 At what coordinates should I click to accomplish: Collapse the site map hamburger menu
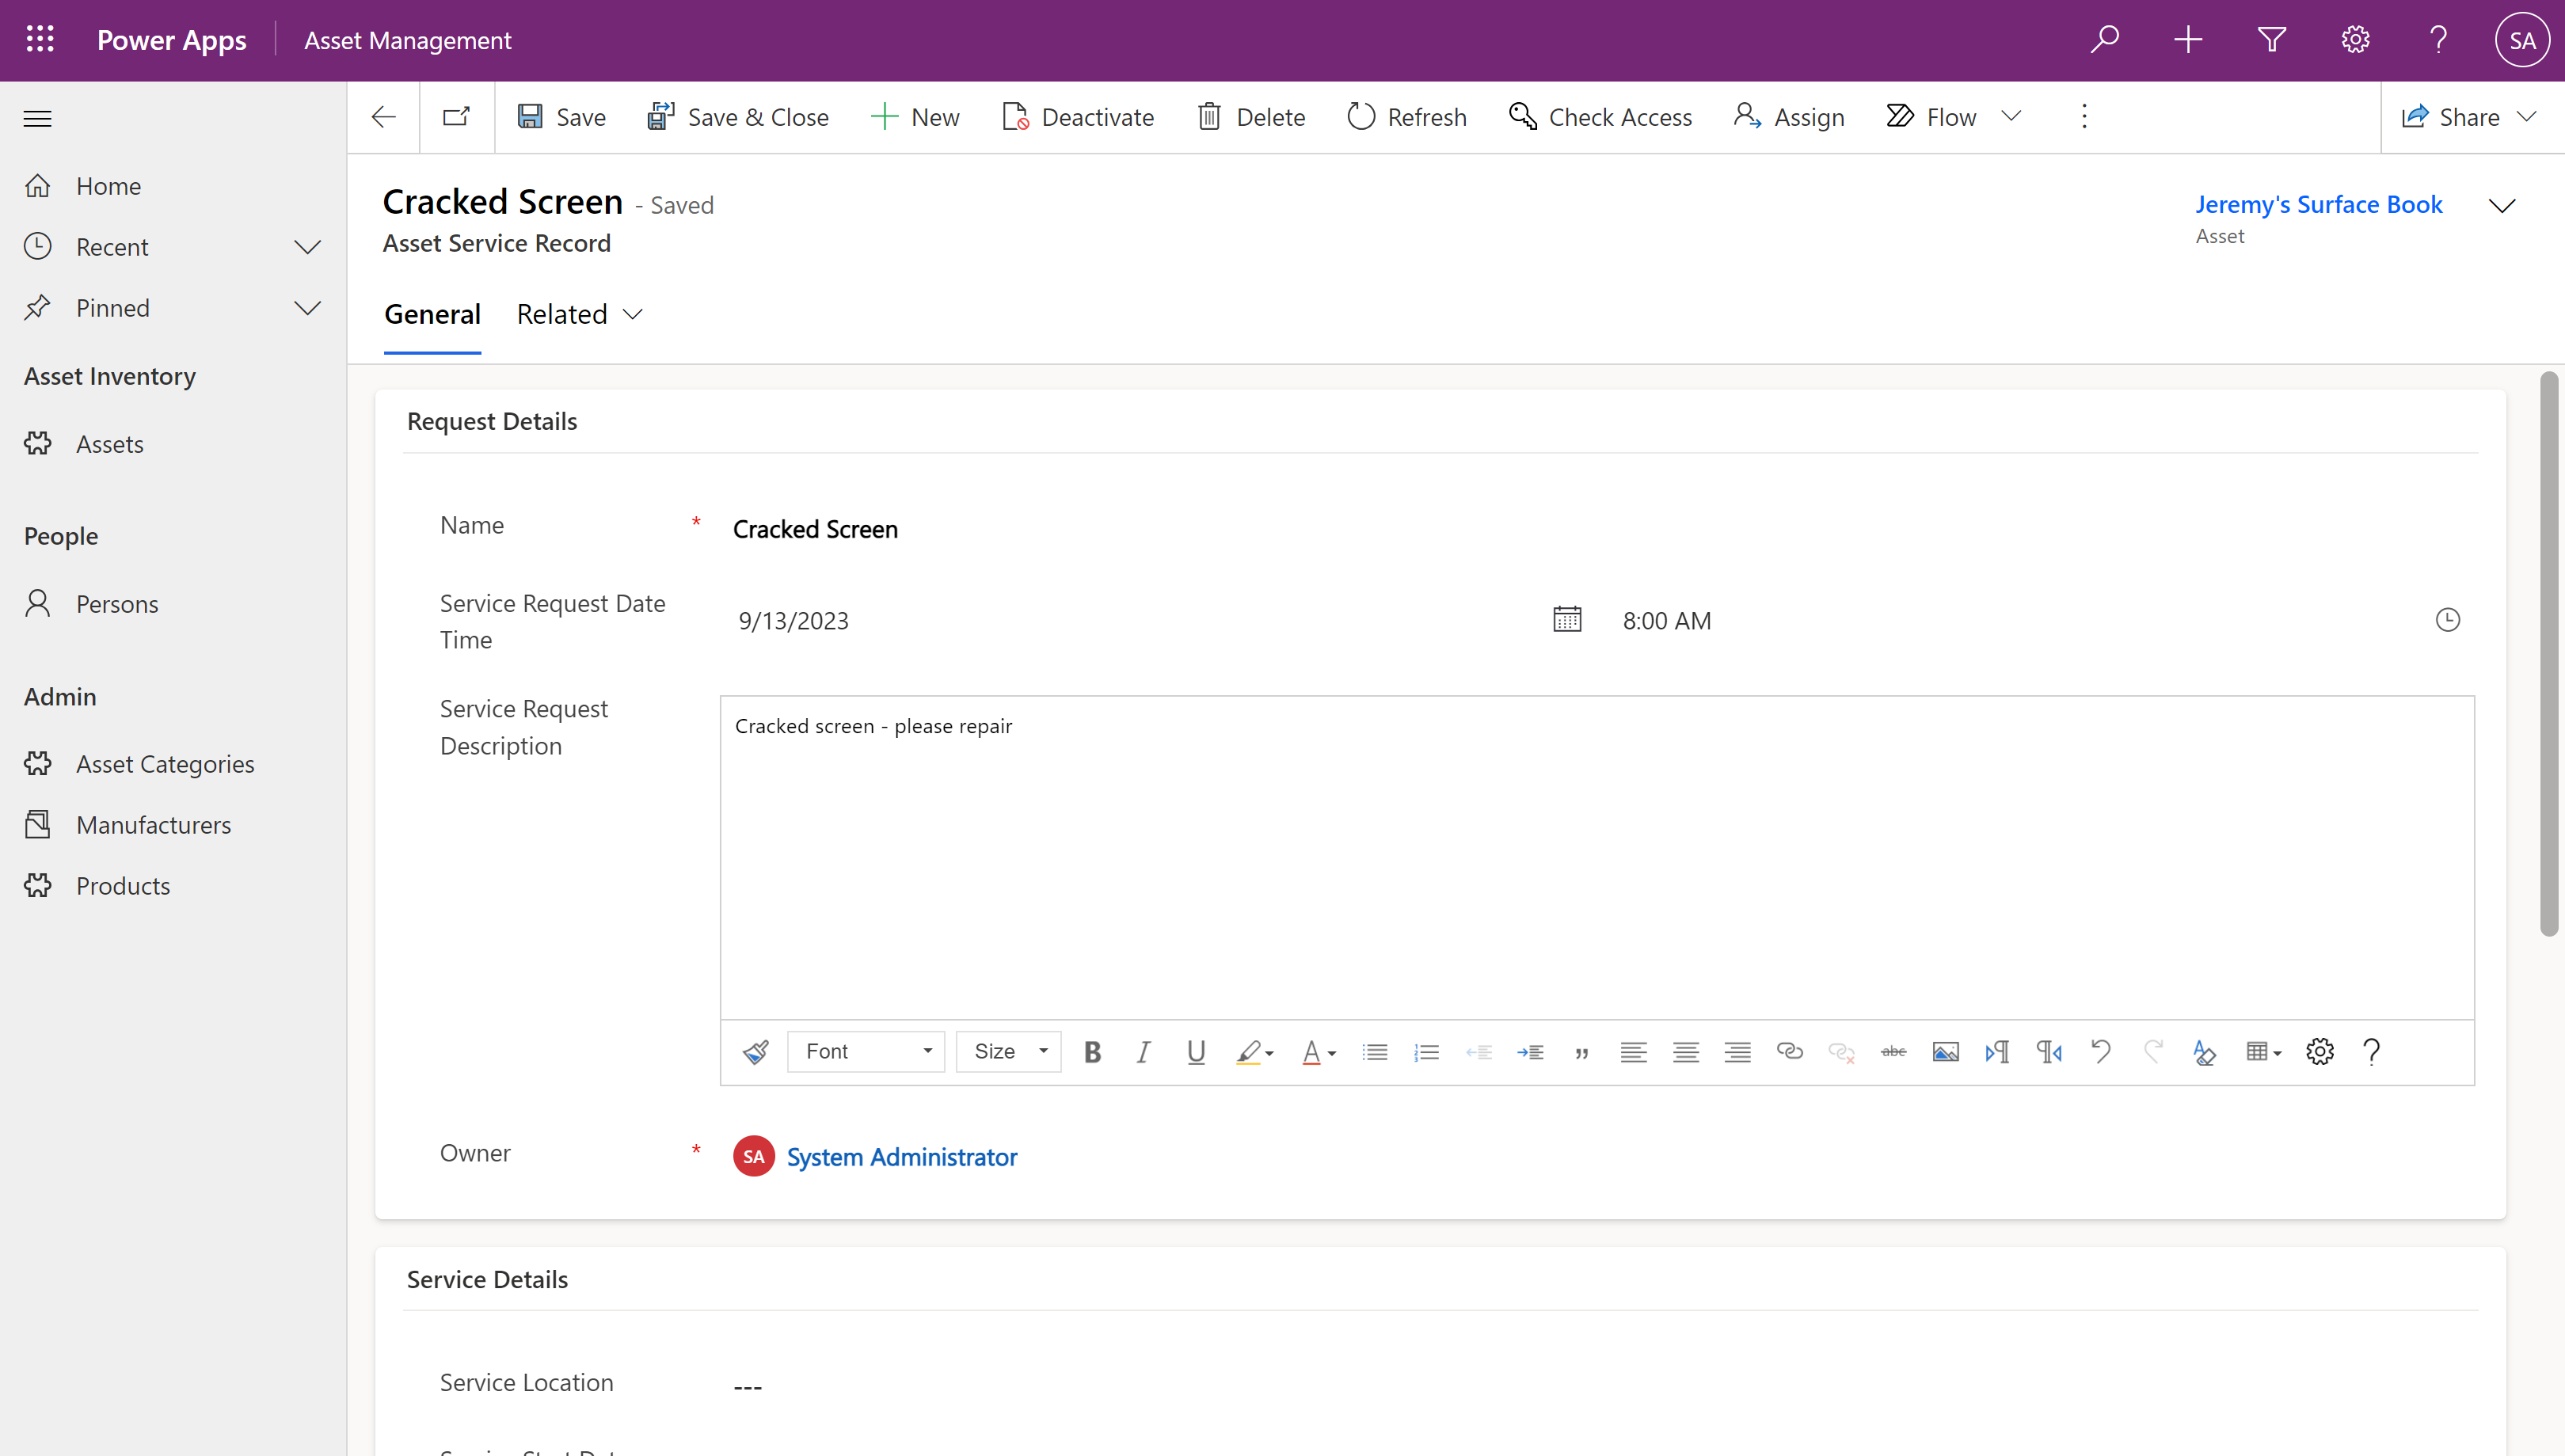click(x=38, y=118)
